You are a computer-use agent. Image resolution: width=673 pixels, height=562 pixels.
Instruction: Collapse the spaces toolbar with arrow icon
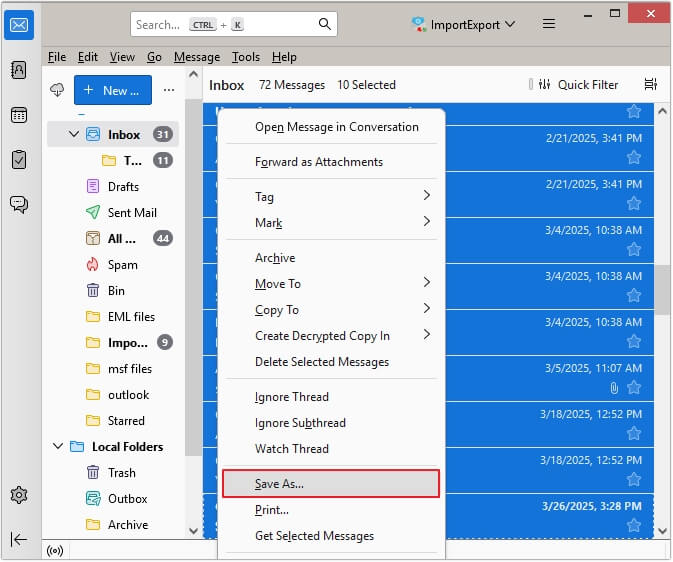tap(19, 539)
